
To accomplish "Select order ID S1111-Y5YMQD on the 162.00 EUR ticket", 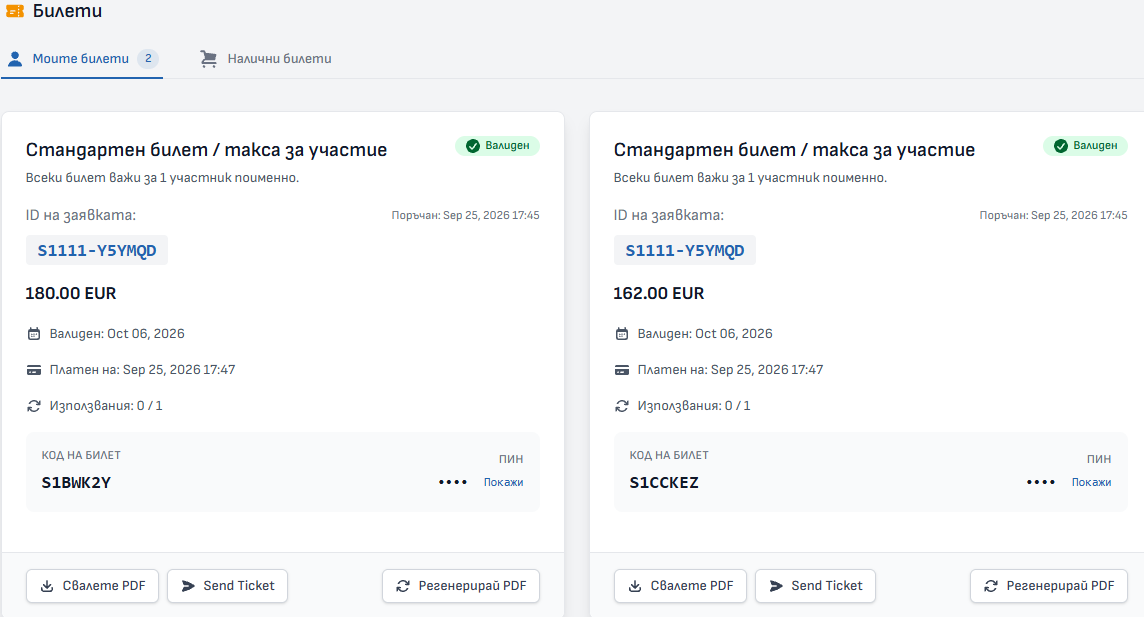I will 685,250.
